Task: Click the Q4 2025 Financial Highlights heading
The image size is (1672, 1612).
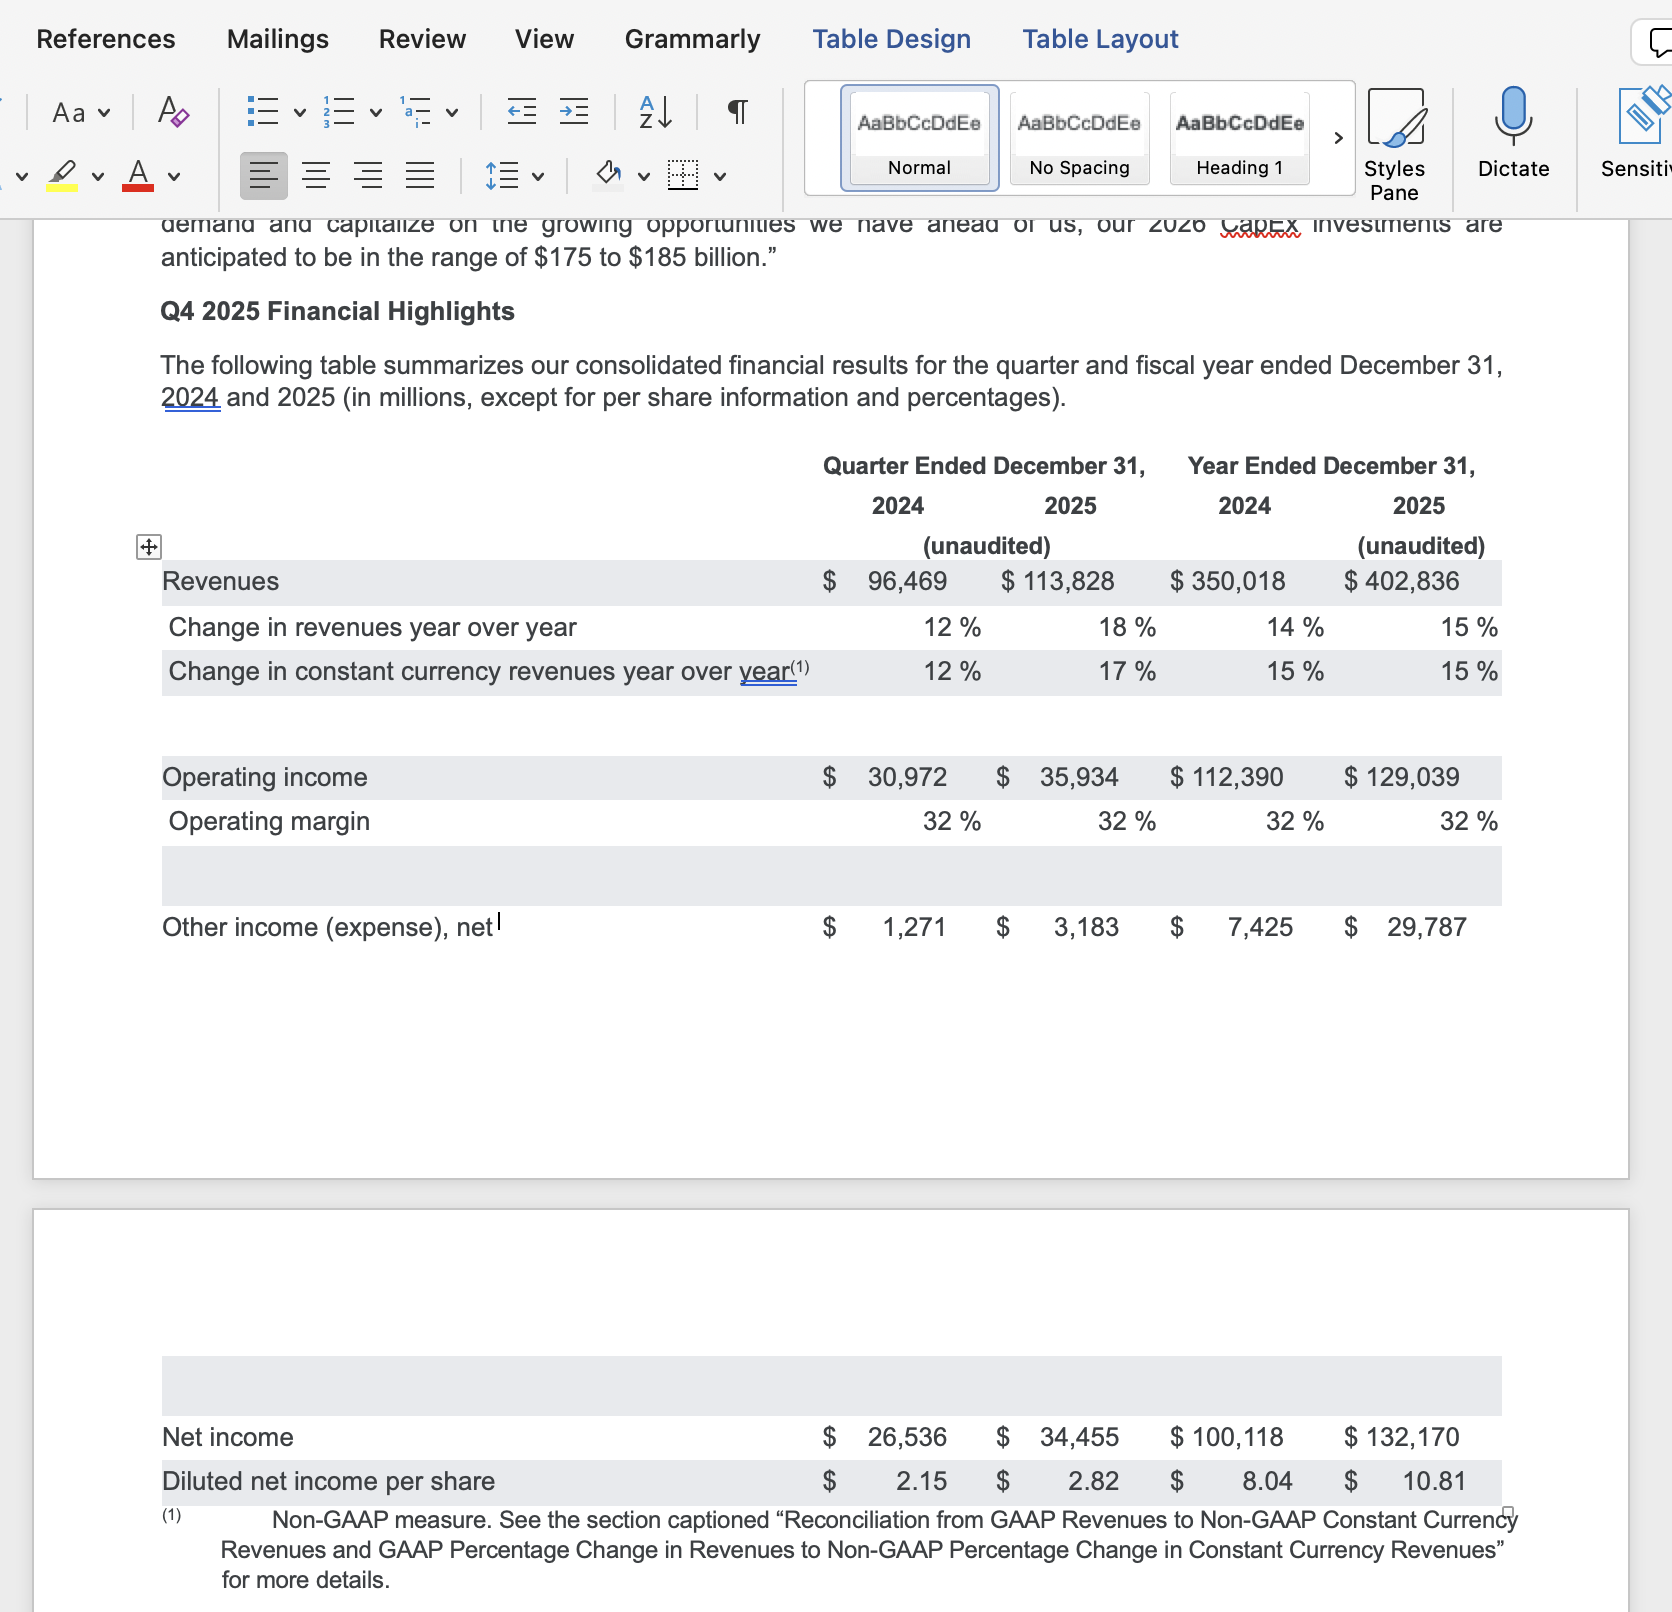Action: tap(338, 311)
